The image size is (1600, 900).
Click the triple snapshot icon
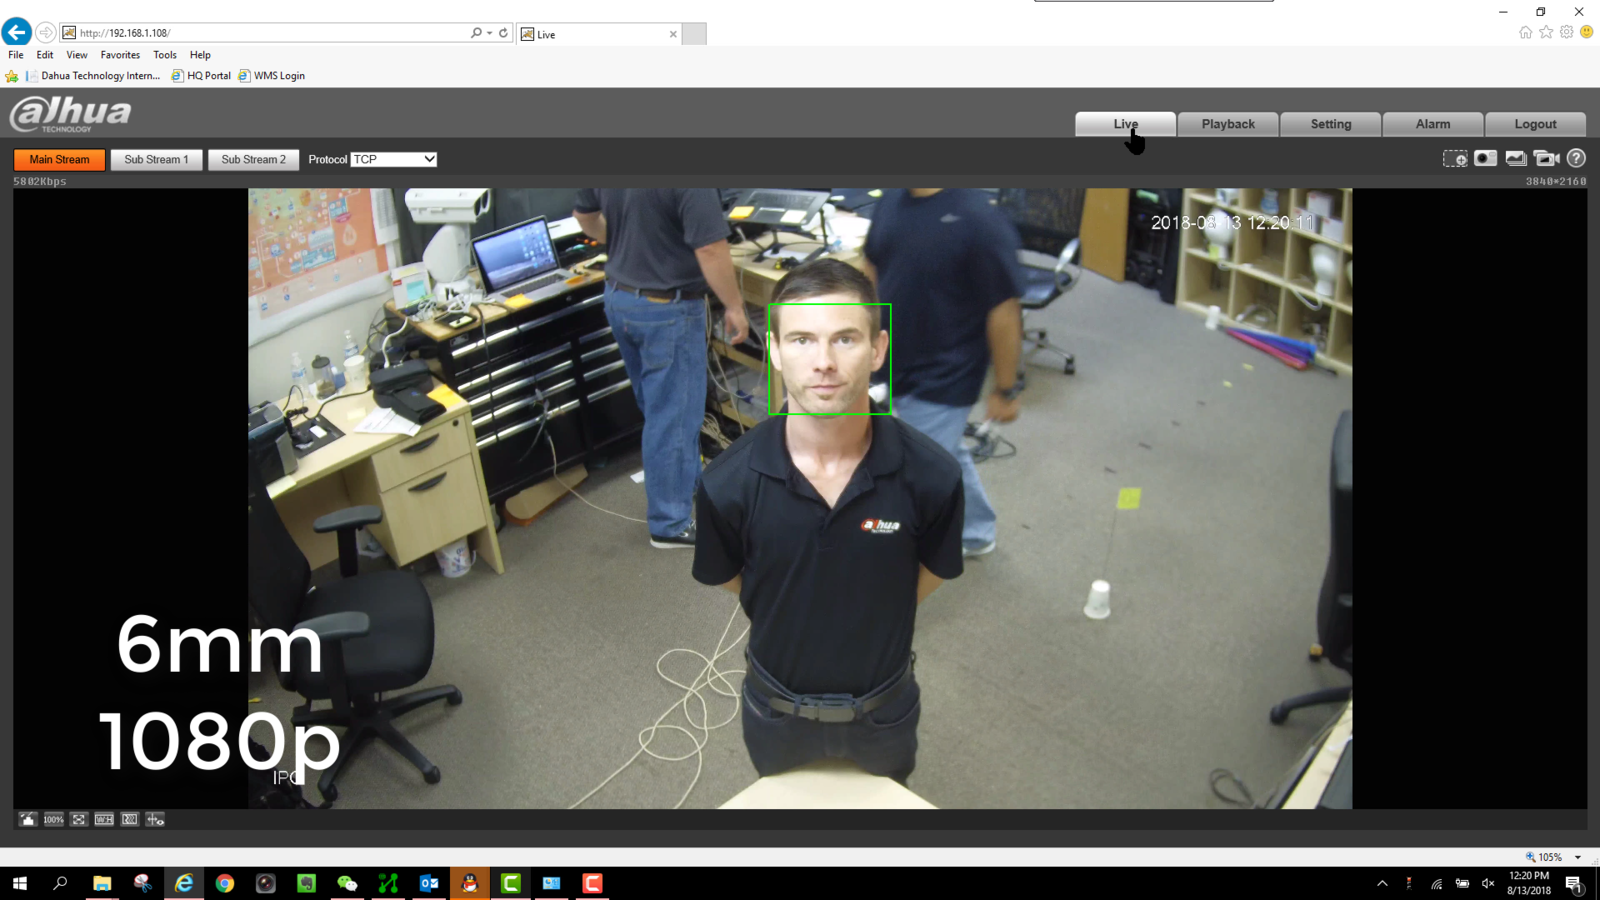(1516, 159)
